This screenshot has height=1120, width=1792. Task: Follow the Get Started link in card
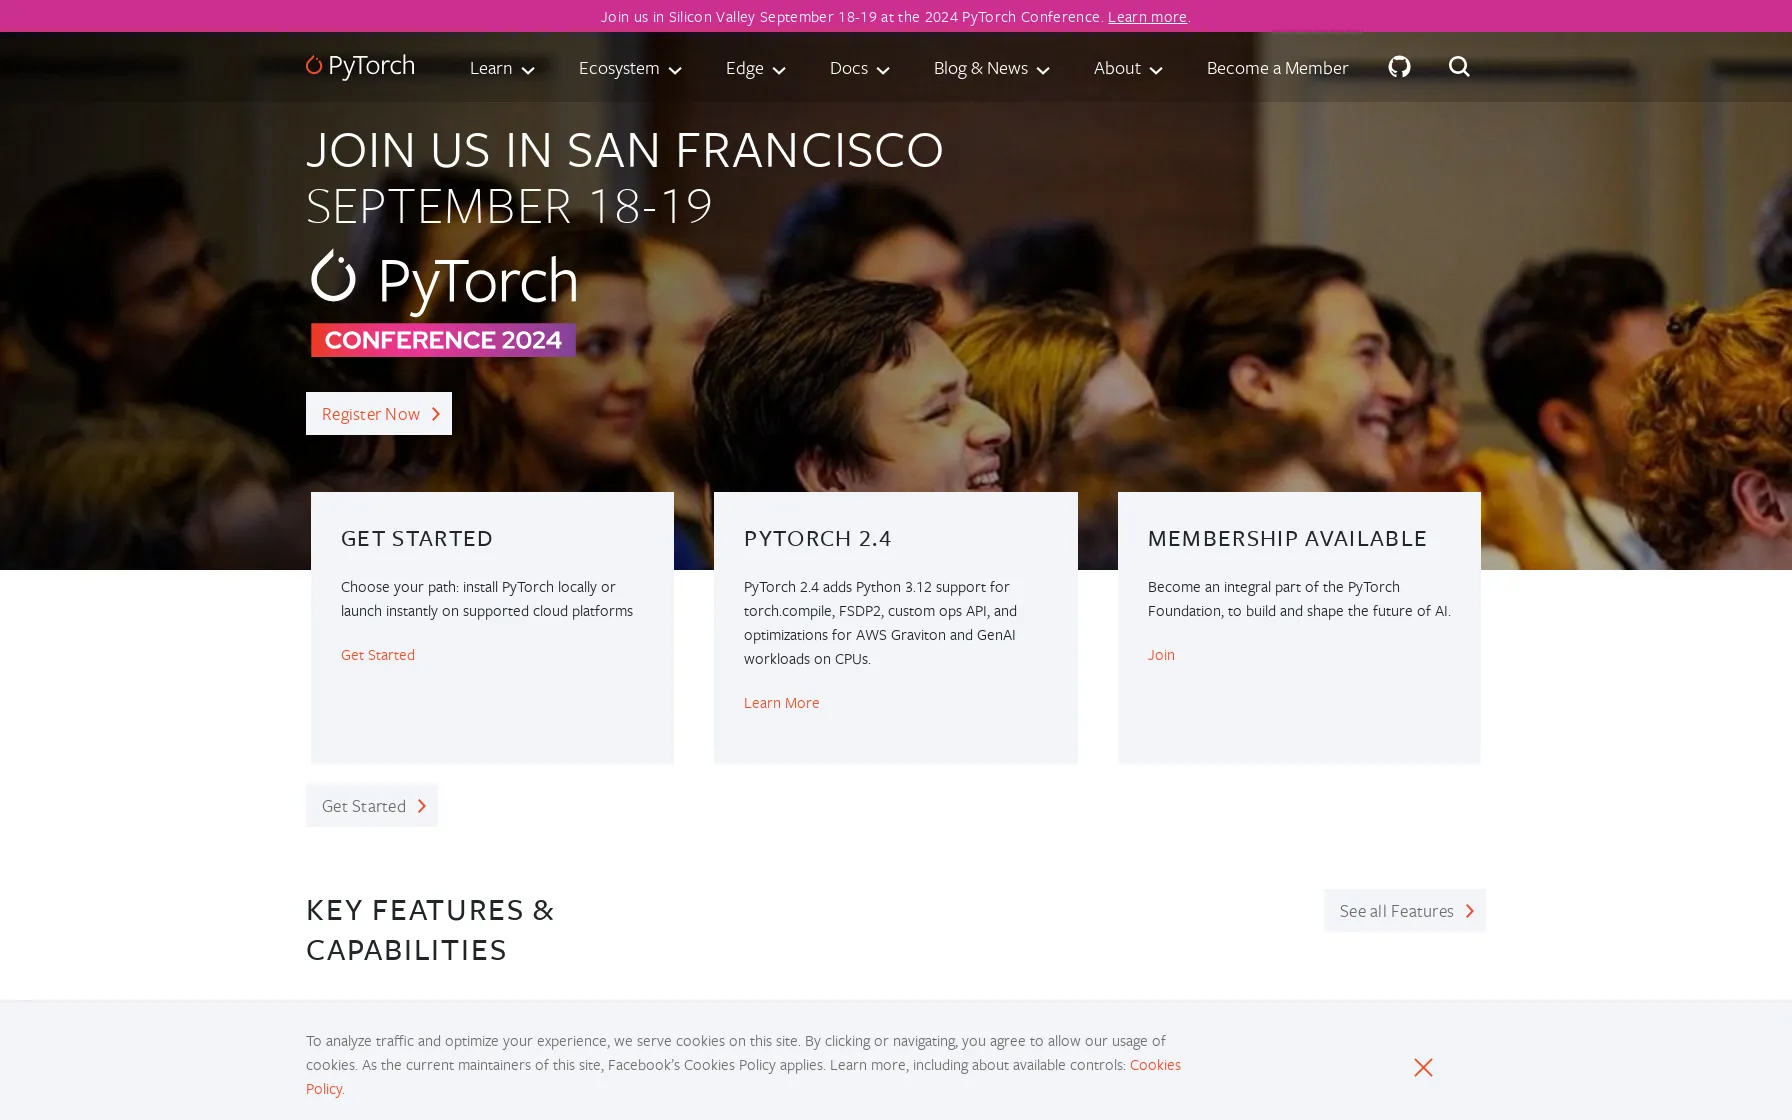pos(378,654)
